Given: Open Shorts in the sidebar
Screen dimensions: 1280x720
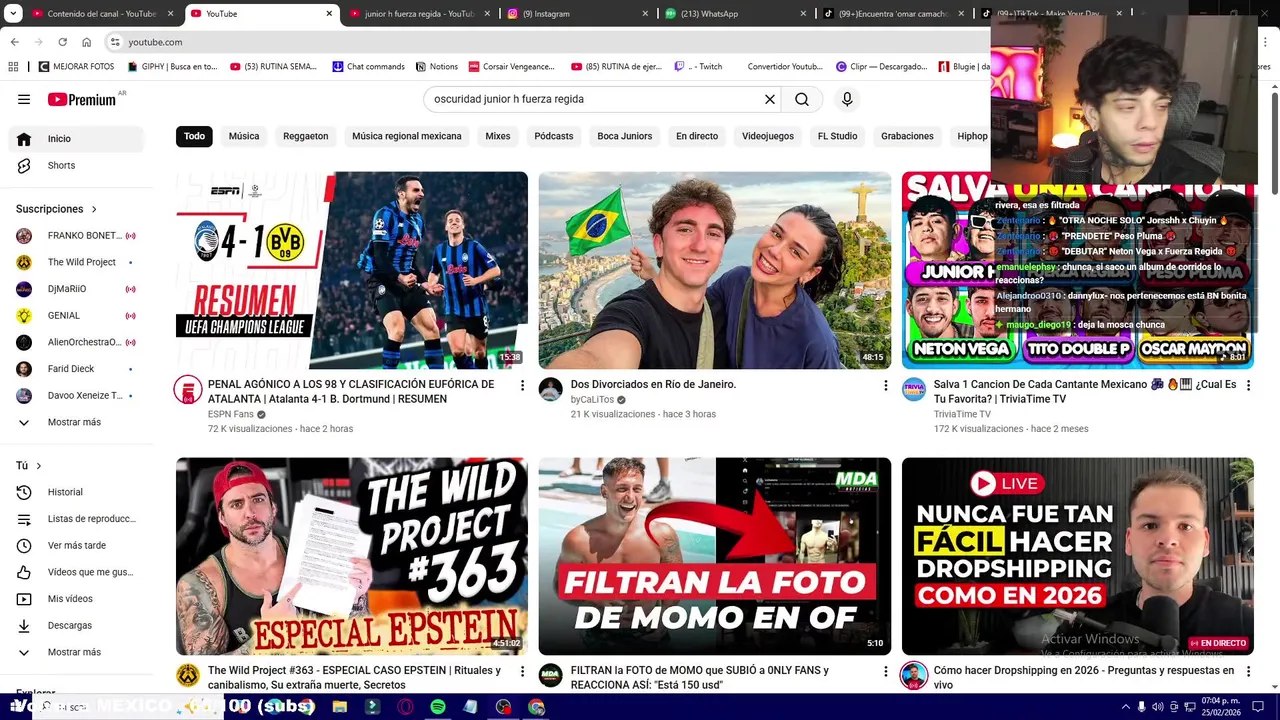Looking at the screenshot, I should [76, 166].
